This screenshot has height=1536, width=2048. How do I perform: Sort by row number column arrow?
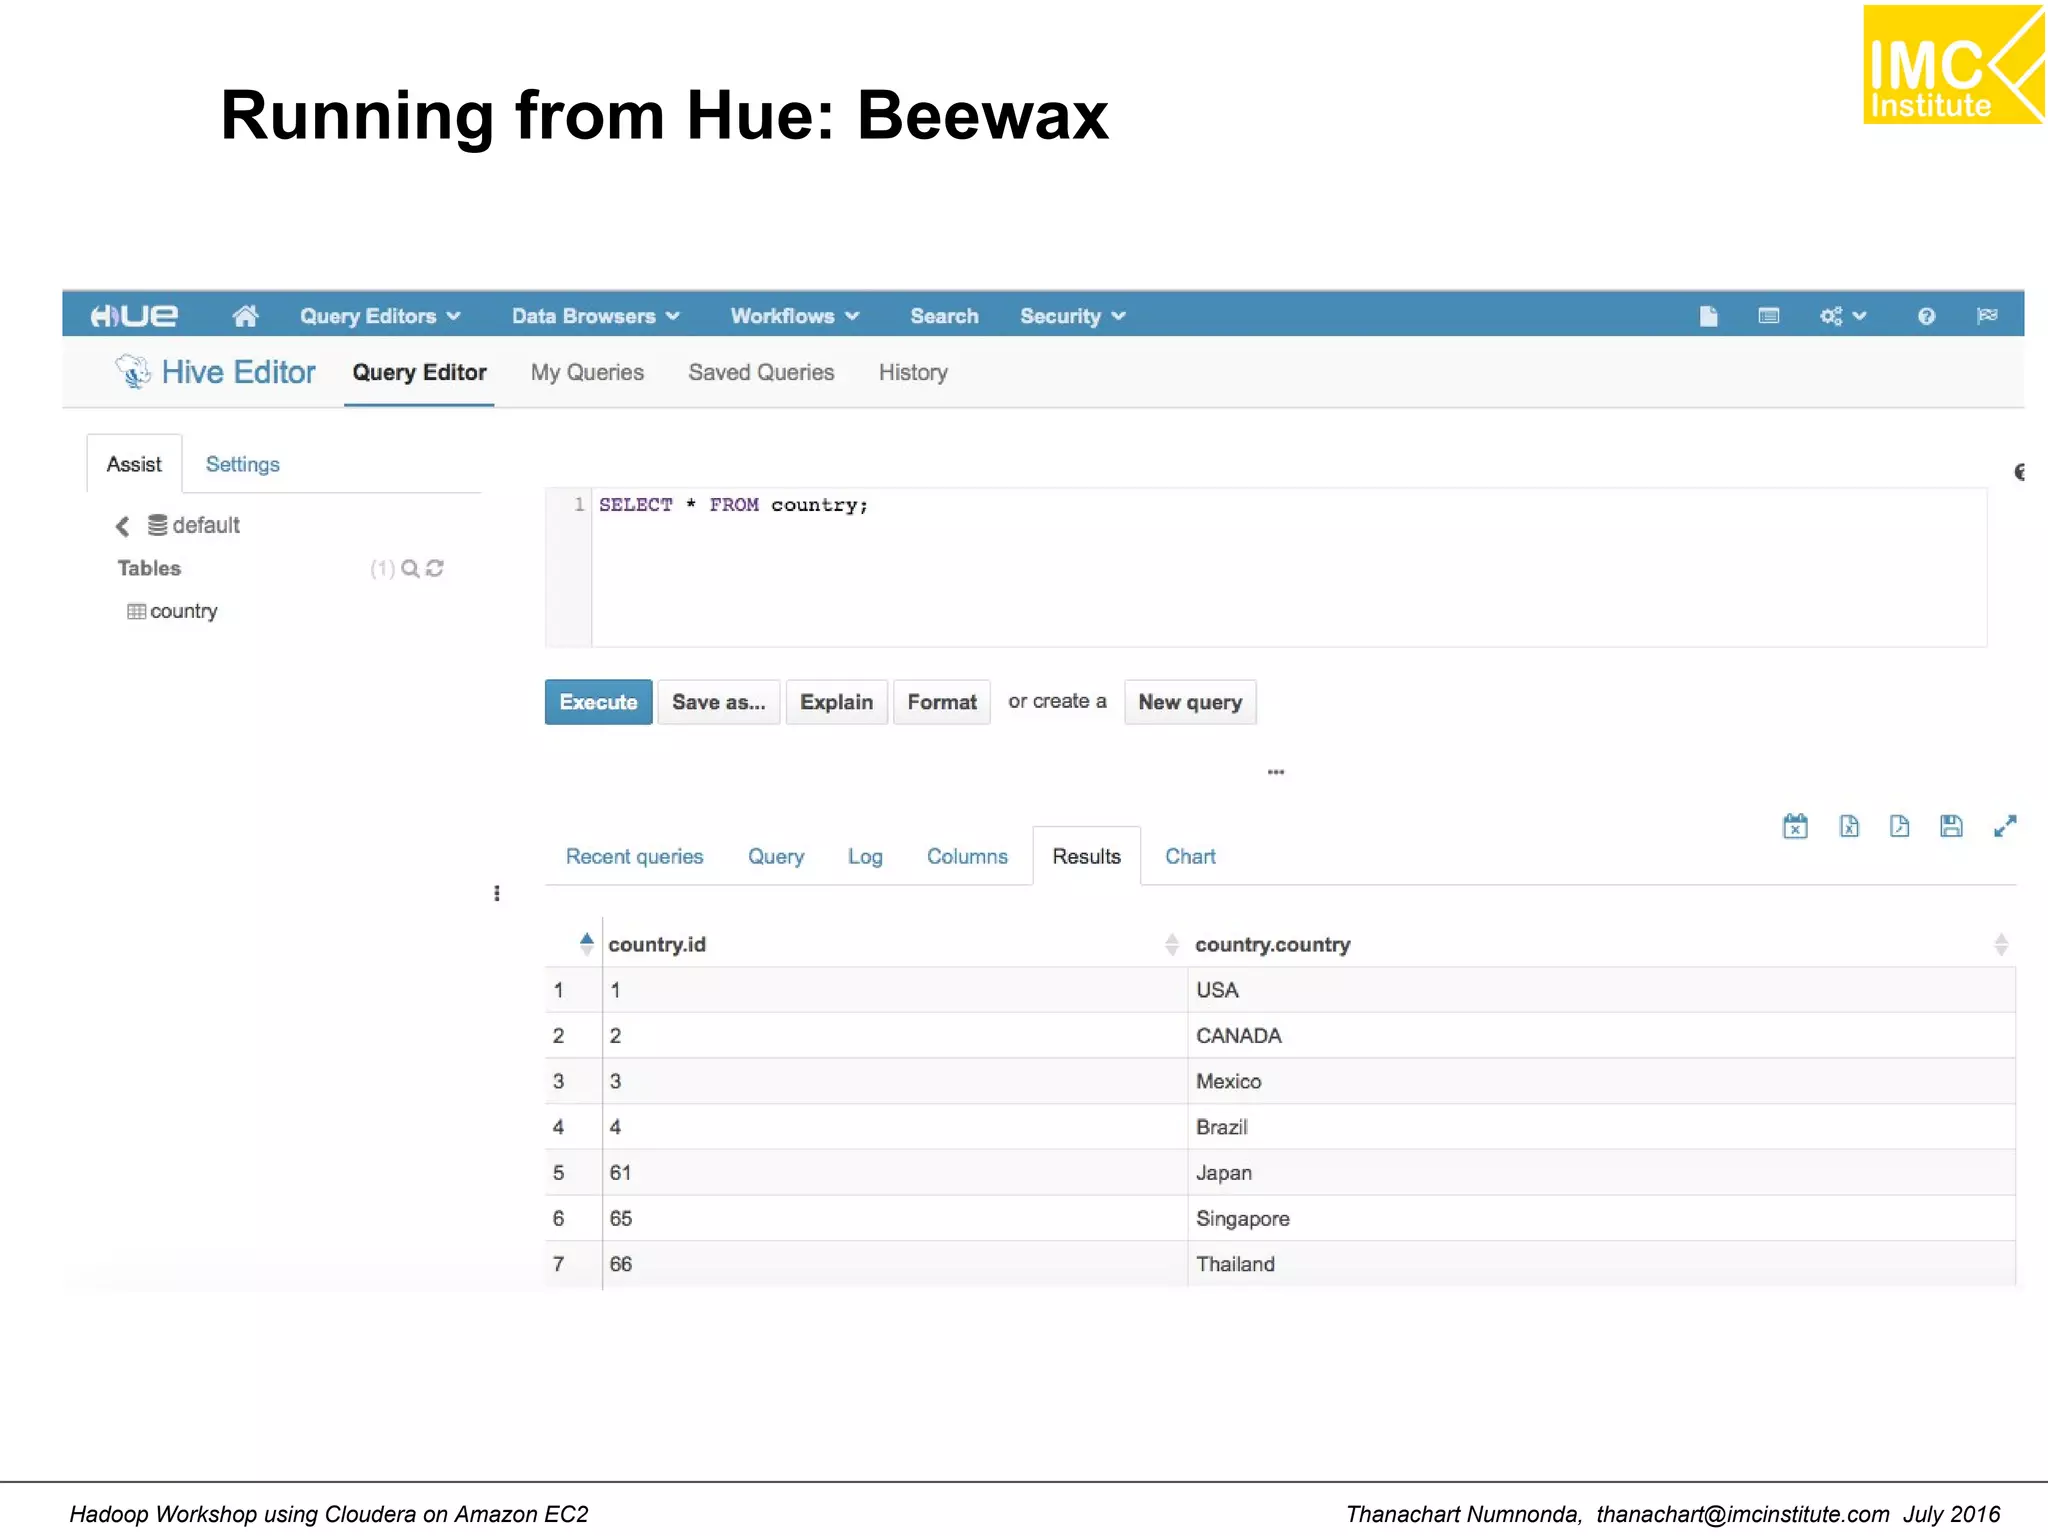586,944
